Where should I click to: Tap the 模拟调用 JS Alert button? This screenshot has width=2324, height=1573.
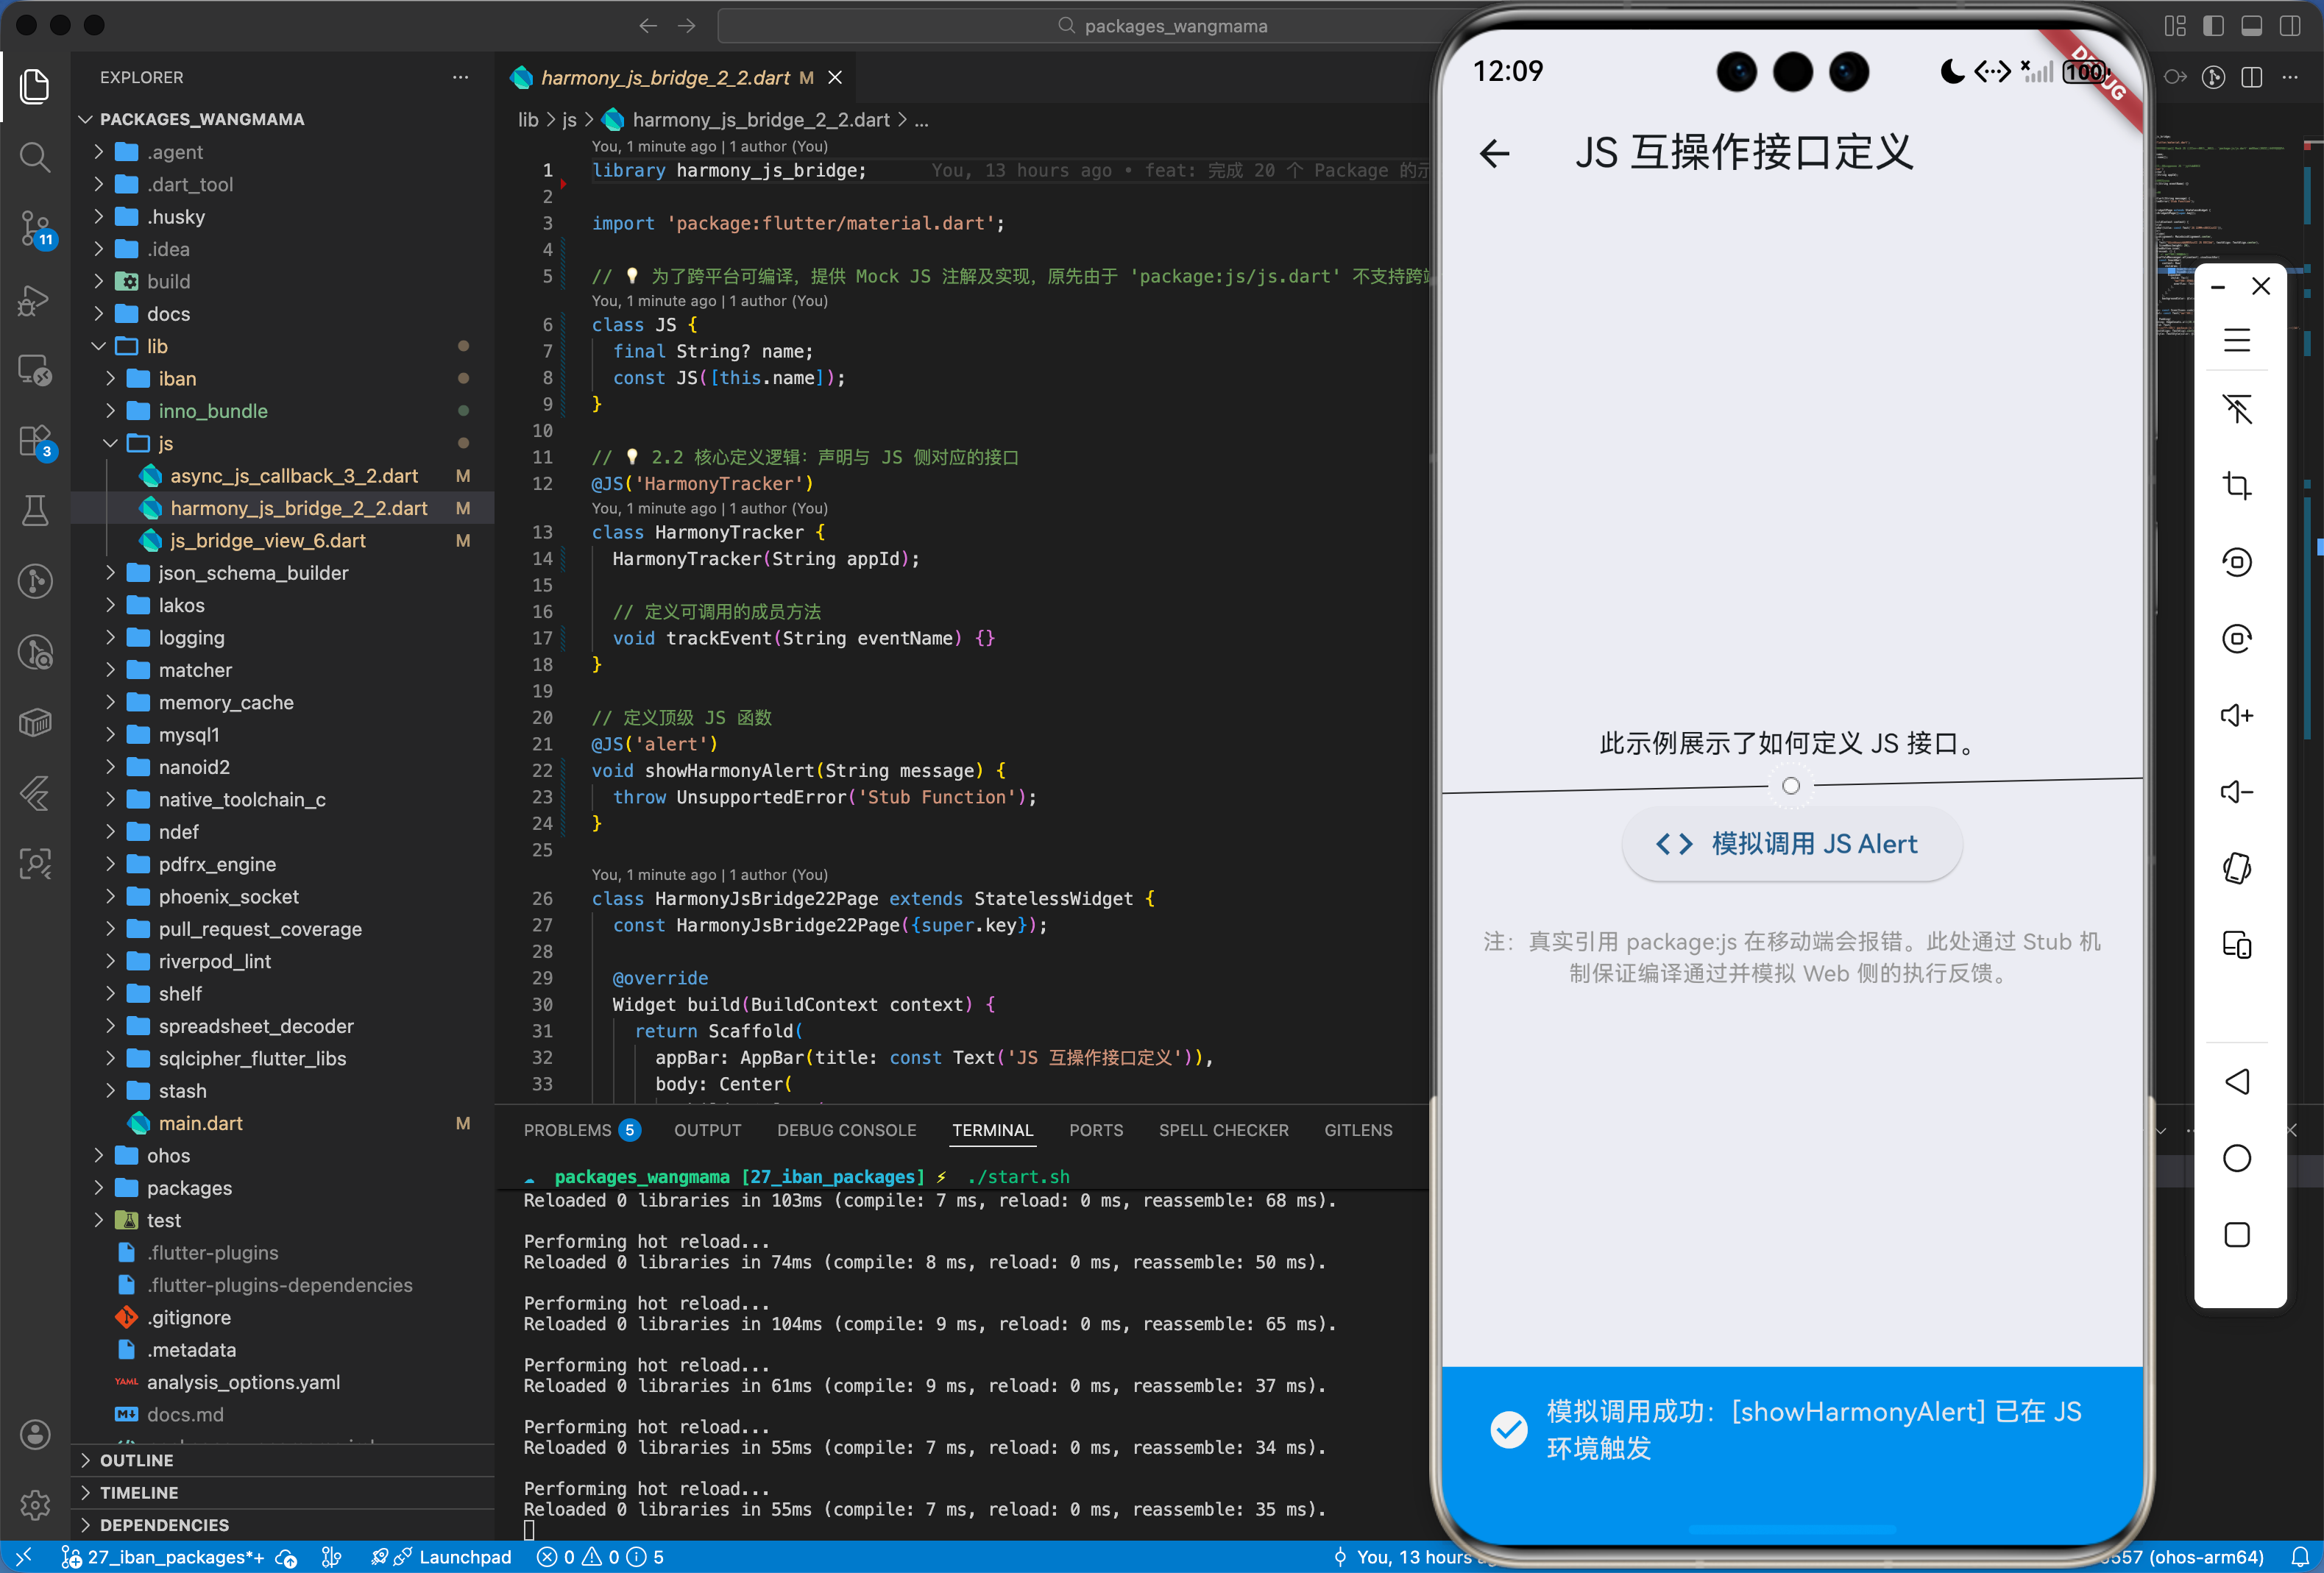[1790, 844]
